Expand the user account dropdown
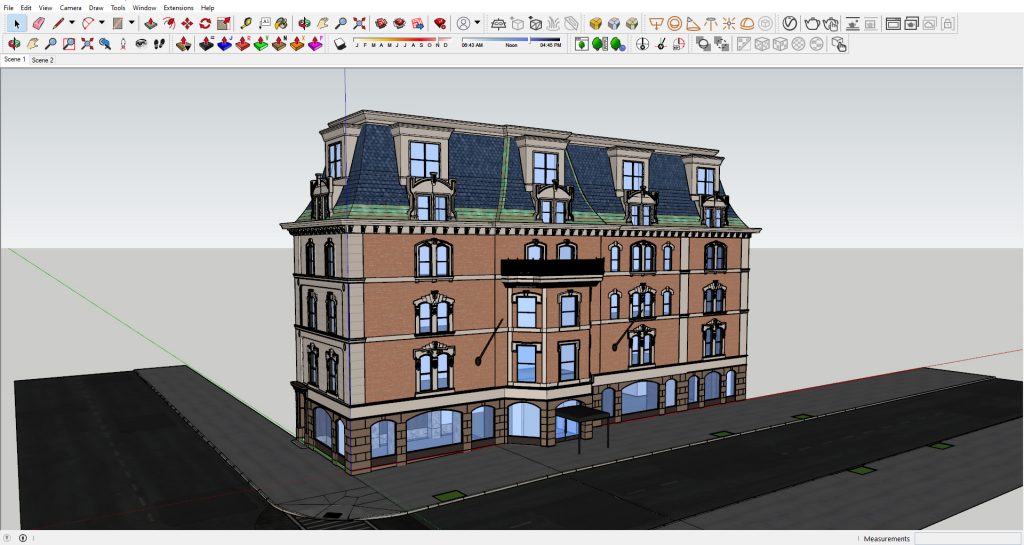 click(x=477, y=23)
